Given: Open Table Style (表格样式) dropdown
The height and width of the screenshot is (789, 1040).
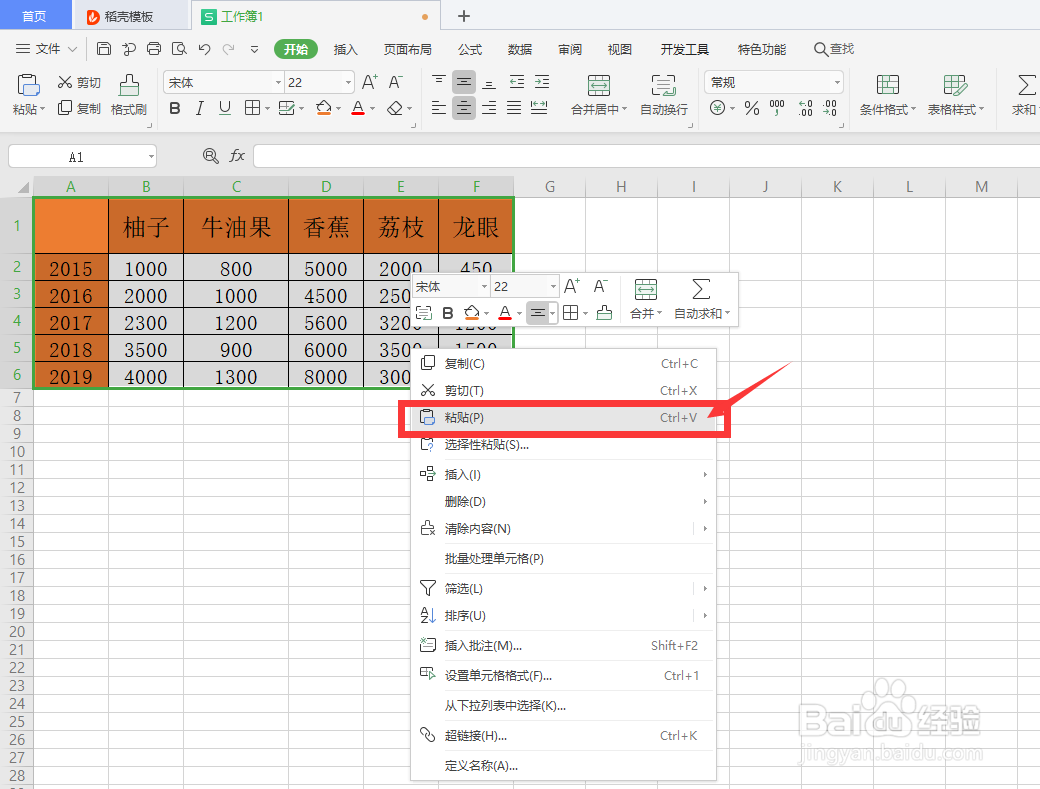Looking at the screenshot, I should [x=956, y=95].
